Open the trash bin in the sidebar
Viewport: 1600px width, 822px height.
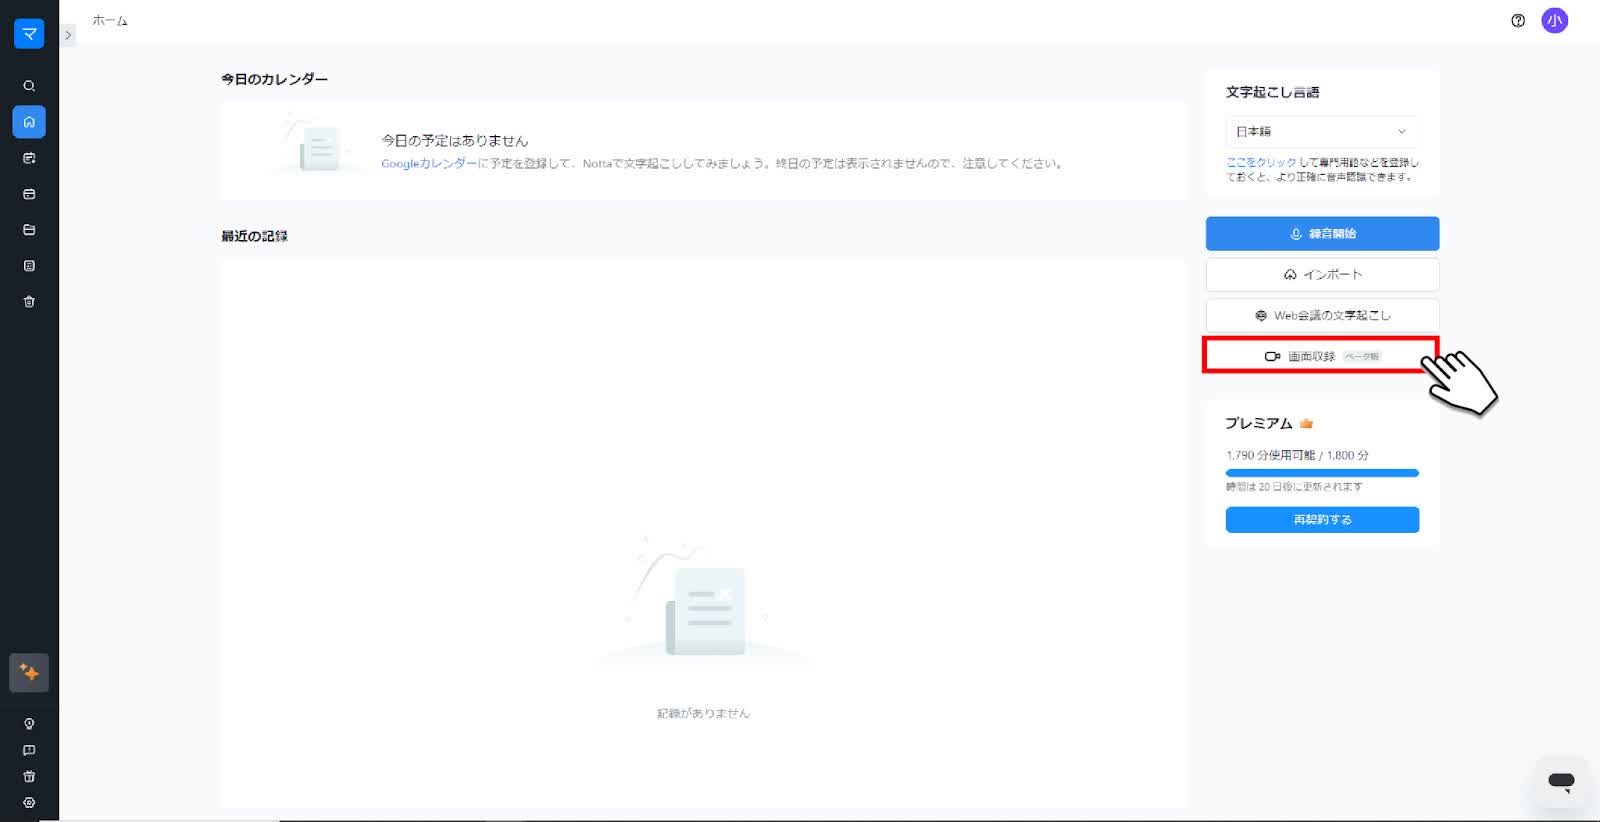coord(29,302)
